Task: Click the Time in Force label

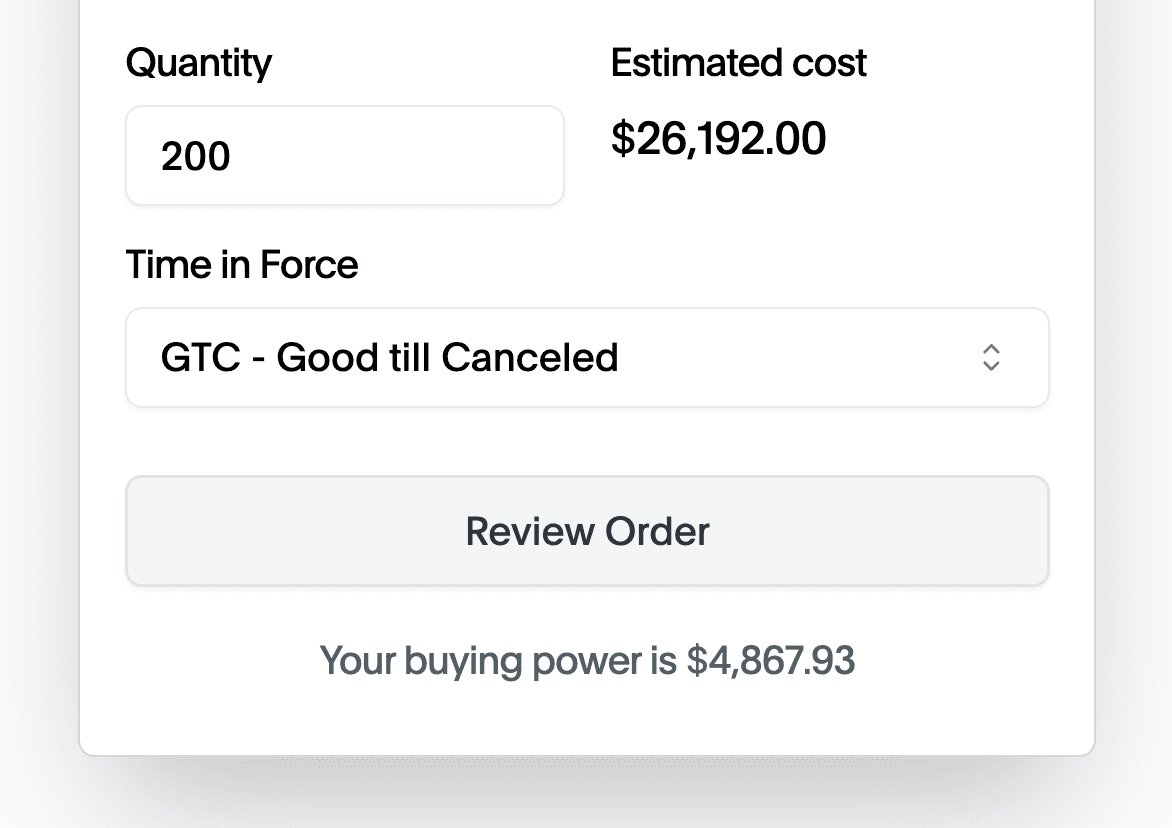Action: click(x=241, y=265)
